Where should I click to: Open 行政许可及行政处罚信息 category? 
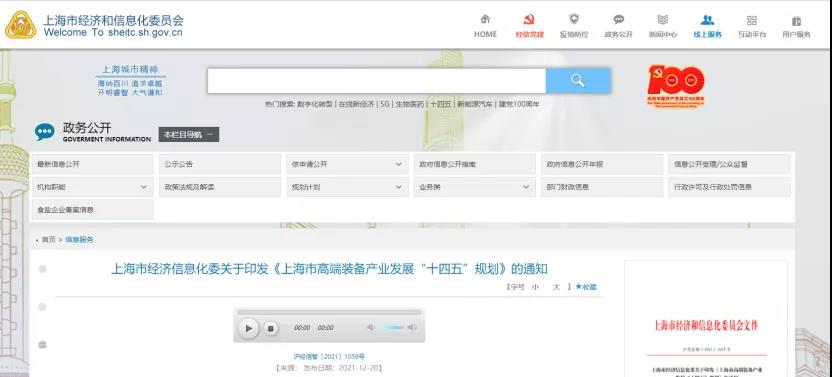point(729,187)
